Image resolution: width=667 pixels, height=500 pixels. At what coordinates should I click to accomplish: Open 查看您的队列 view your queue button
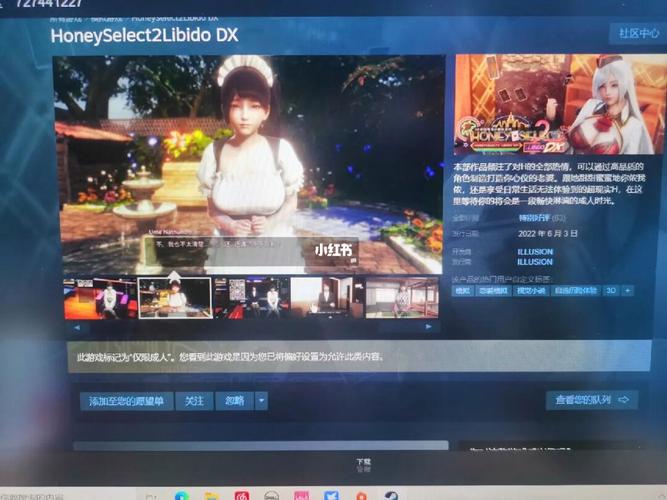592,400
